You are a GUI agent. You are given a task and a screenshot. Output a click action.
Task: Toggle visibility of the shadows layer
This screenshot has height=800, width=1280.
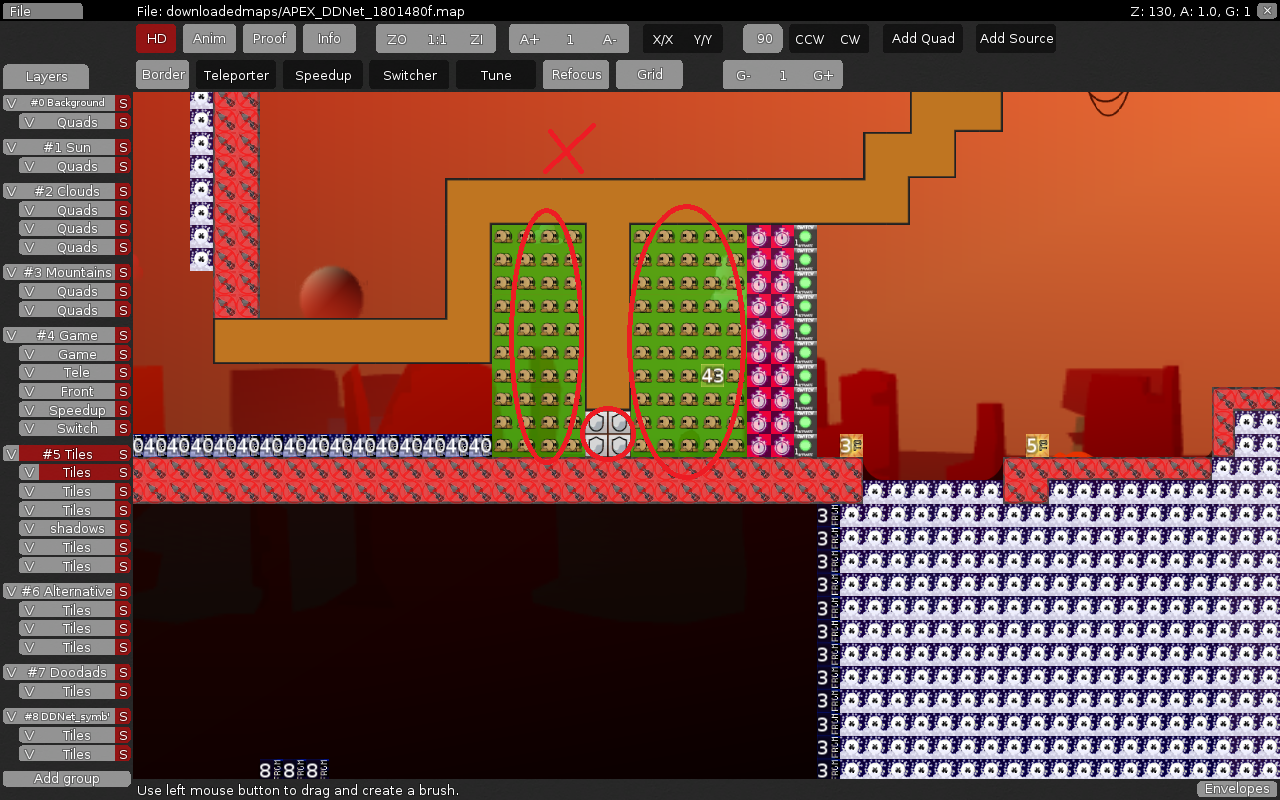click(x=29, y=528)
